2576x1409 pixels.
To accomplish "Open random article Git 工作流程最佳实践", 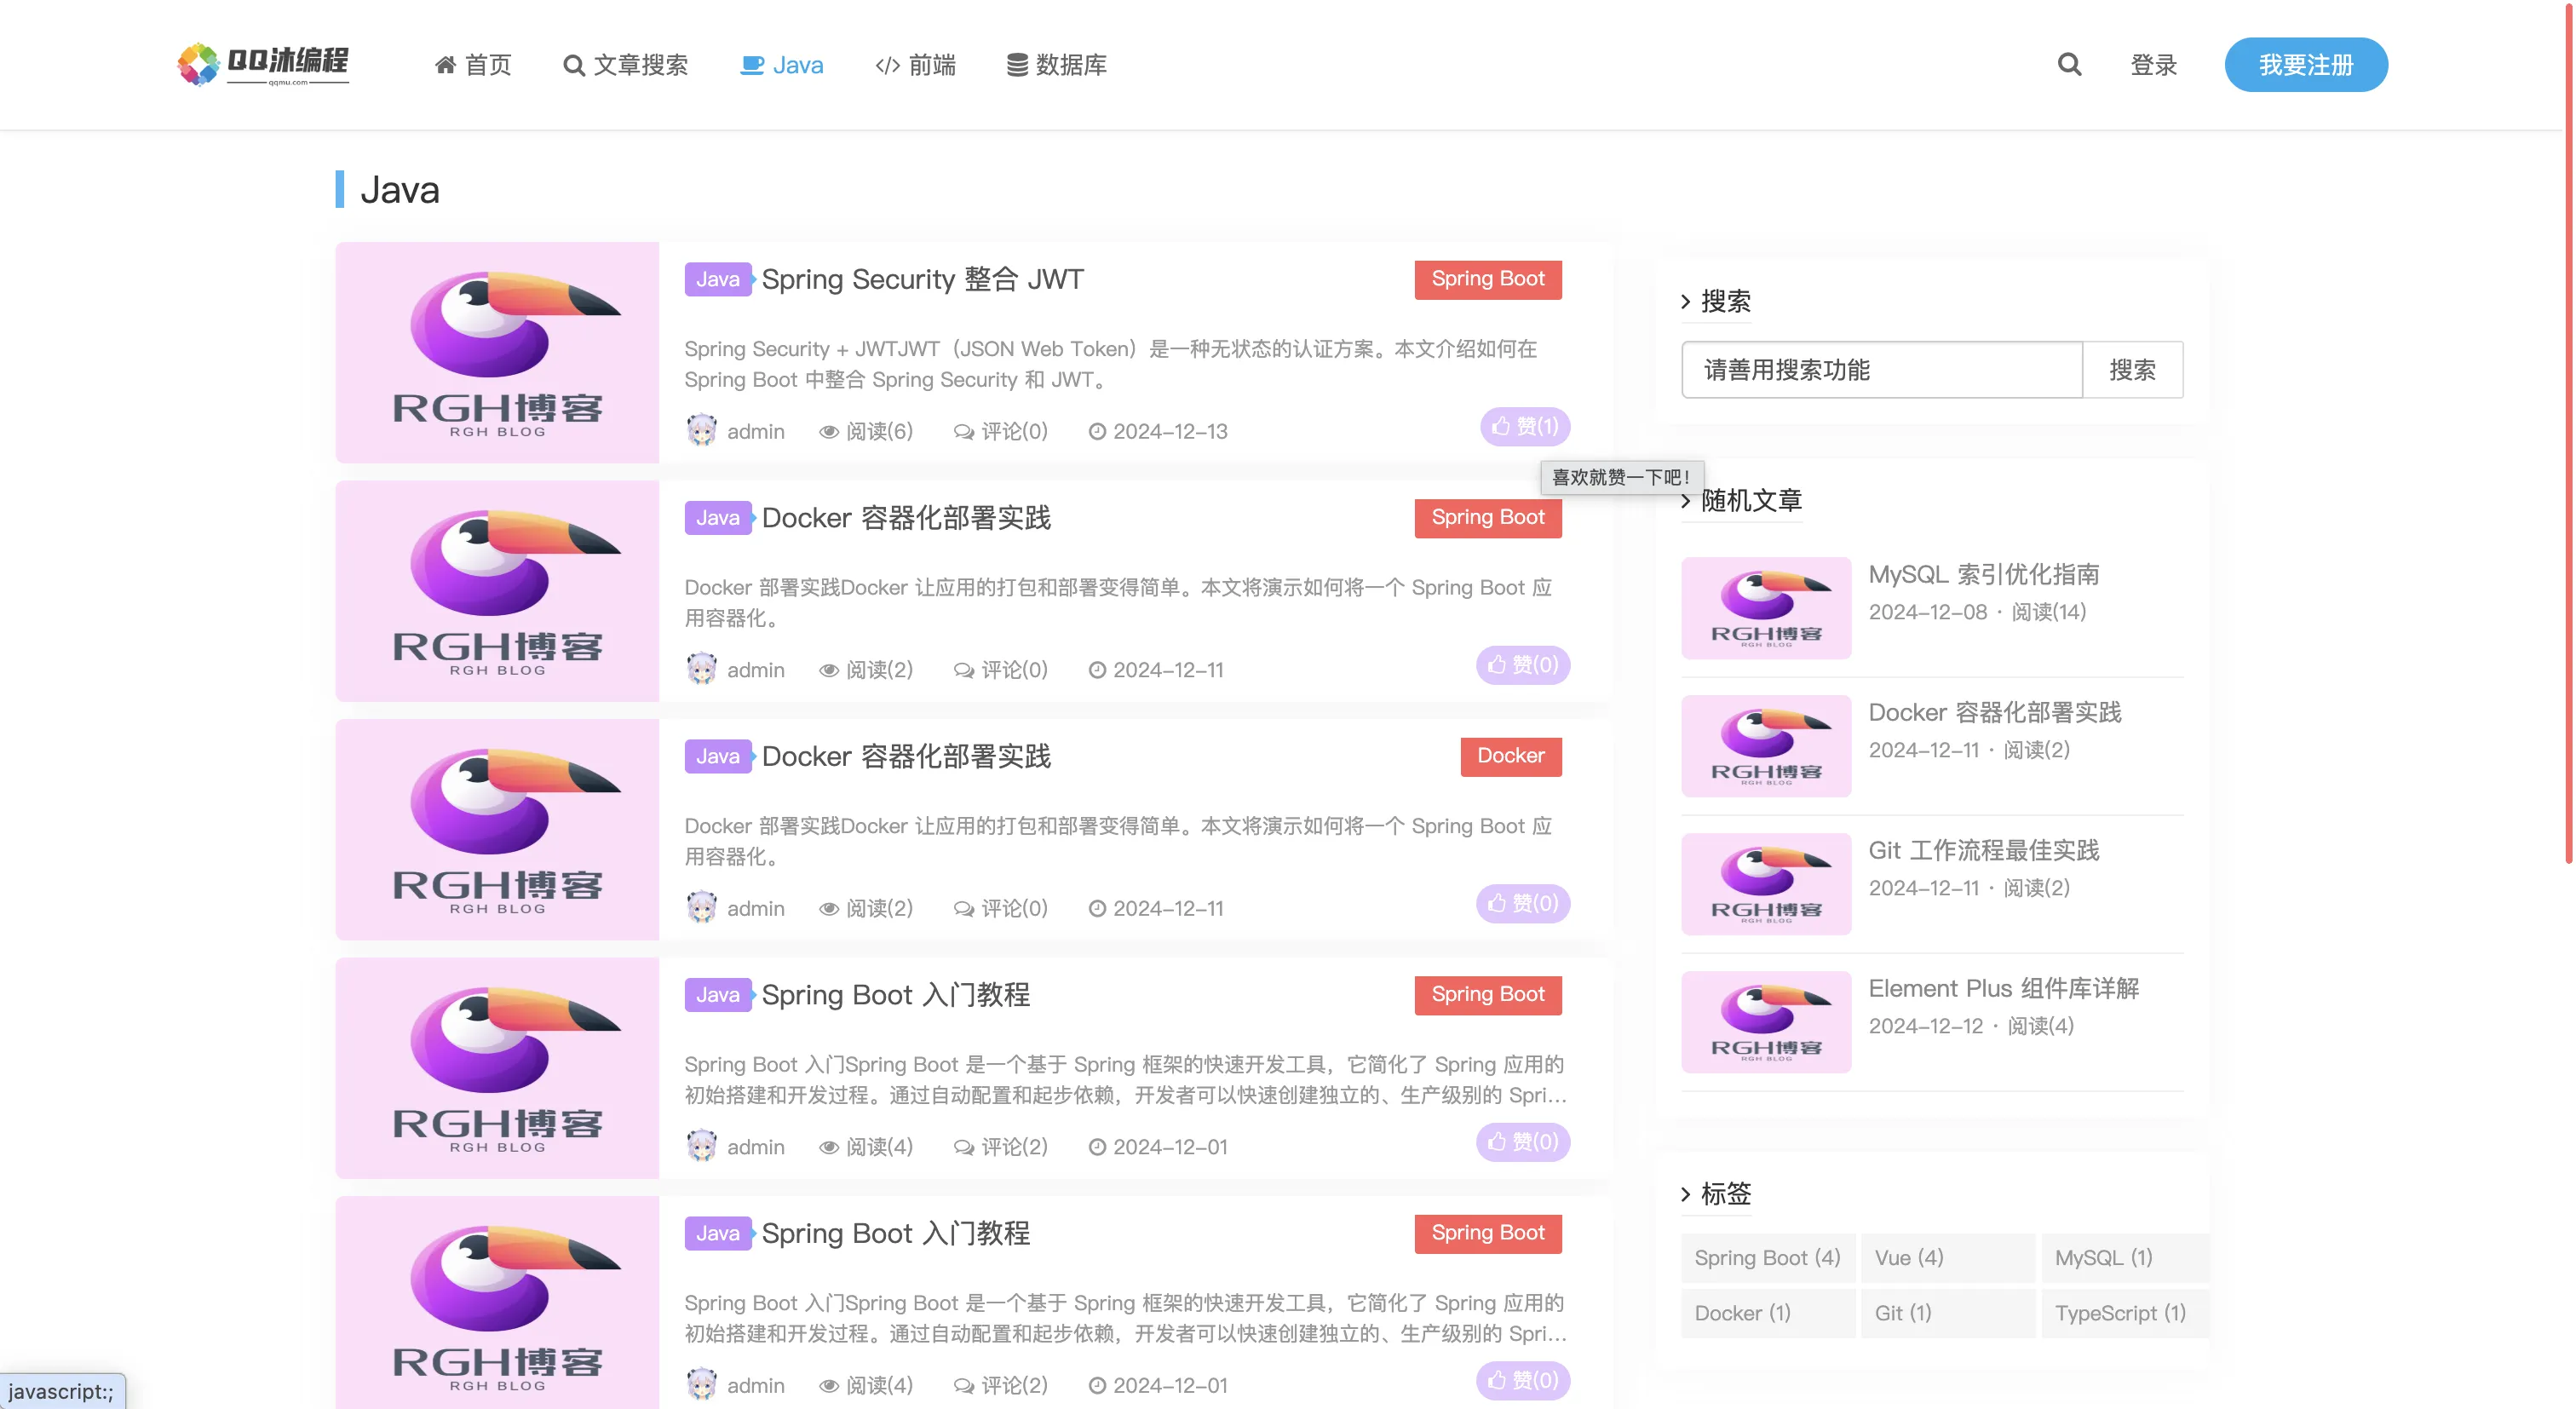I will pos(1983,850).
